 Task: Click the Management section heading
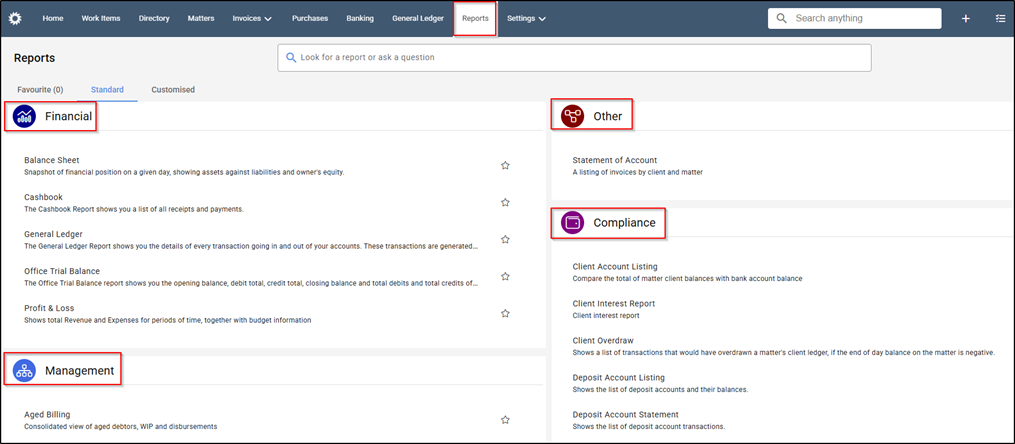[80, 371]
